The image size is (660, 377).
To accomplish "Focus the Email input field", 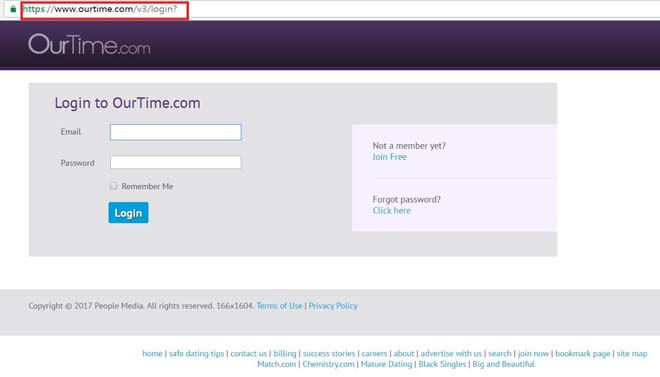I will pos(176,132).
